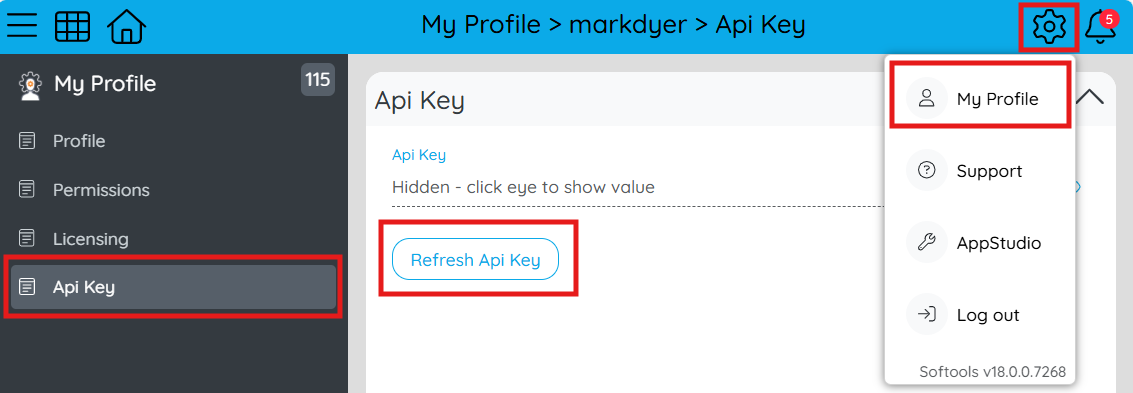
Task: Open the notifications bell icon
Action: (x=1100, y=27)
